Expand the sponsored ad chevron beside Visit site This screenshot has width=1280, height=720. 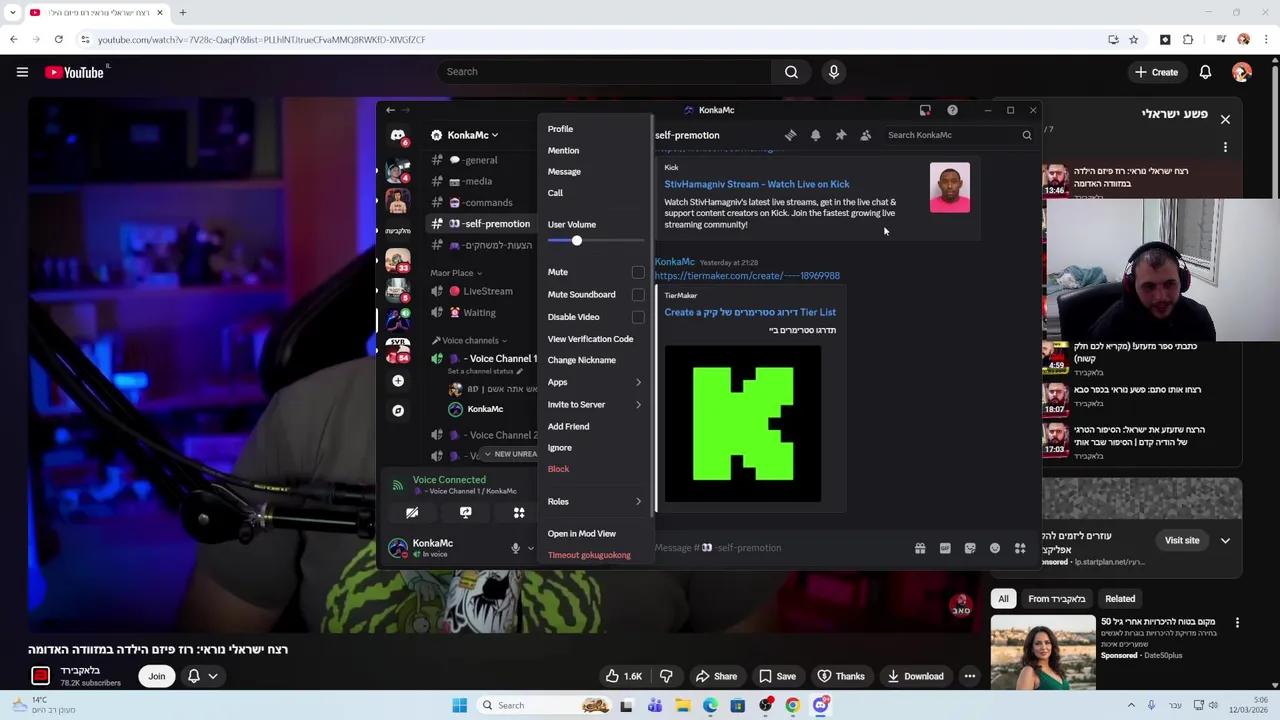(x=1225, y=540)
